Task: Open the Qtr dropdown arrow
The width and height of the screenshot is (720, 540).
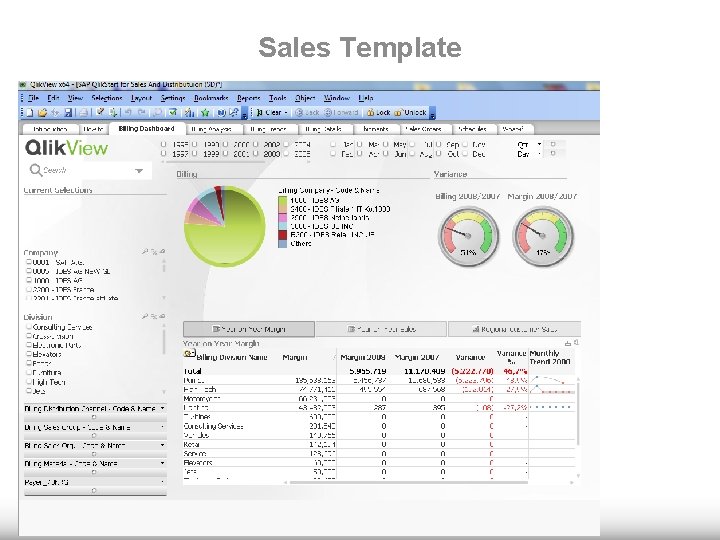Action: click(x=540, y=144)
